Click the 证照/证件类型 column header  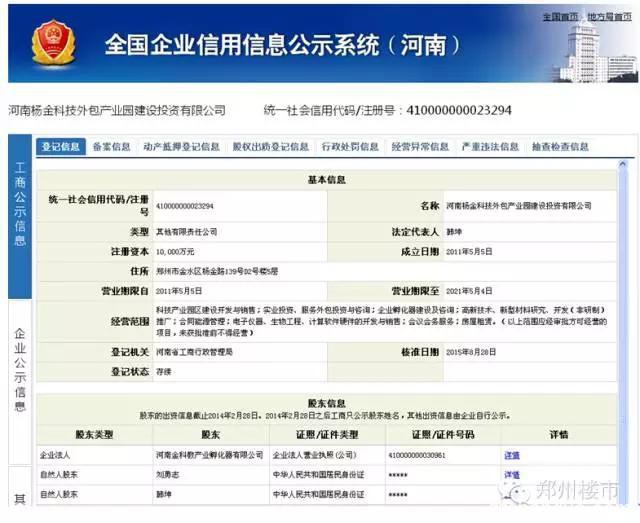click(327, 435)
